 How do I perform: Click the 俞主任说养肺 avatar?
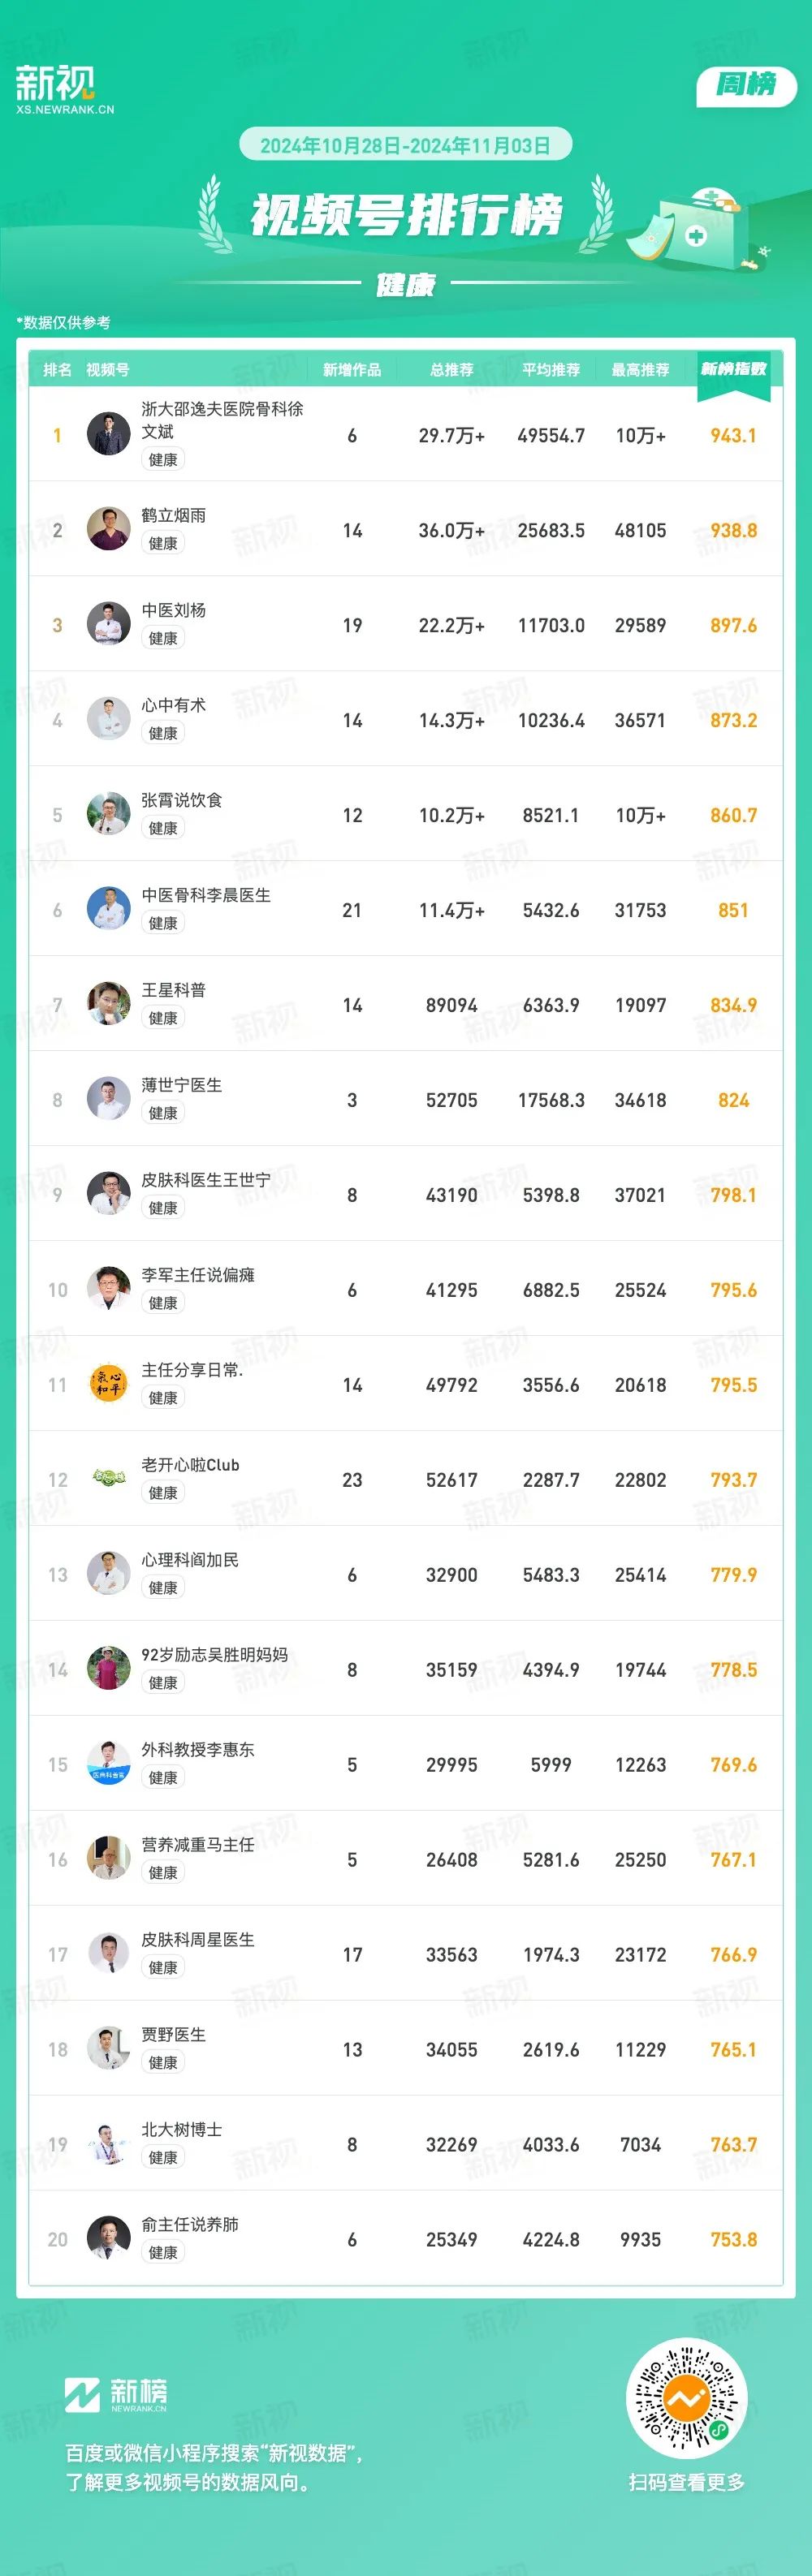tap(109, 2239)
